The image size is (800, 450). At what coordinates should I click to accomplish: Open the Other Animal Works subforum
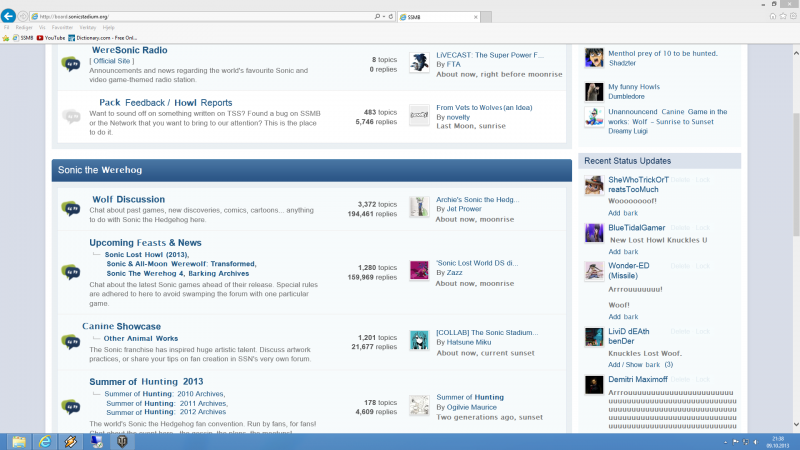click(x=141, y=338)
